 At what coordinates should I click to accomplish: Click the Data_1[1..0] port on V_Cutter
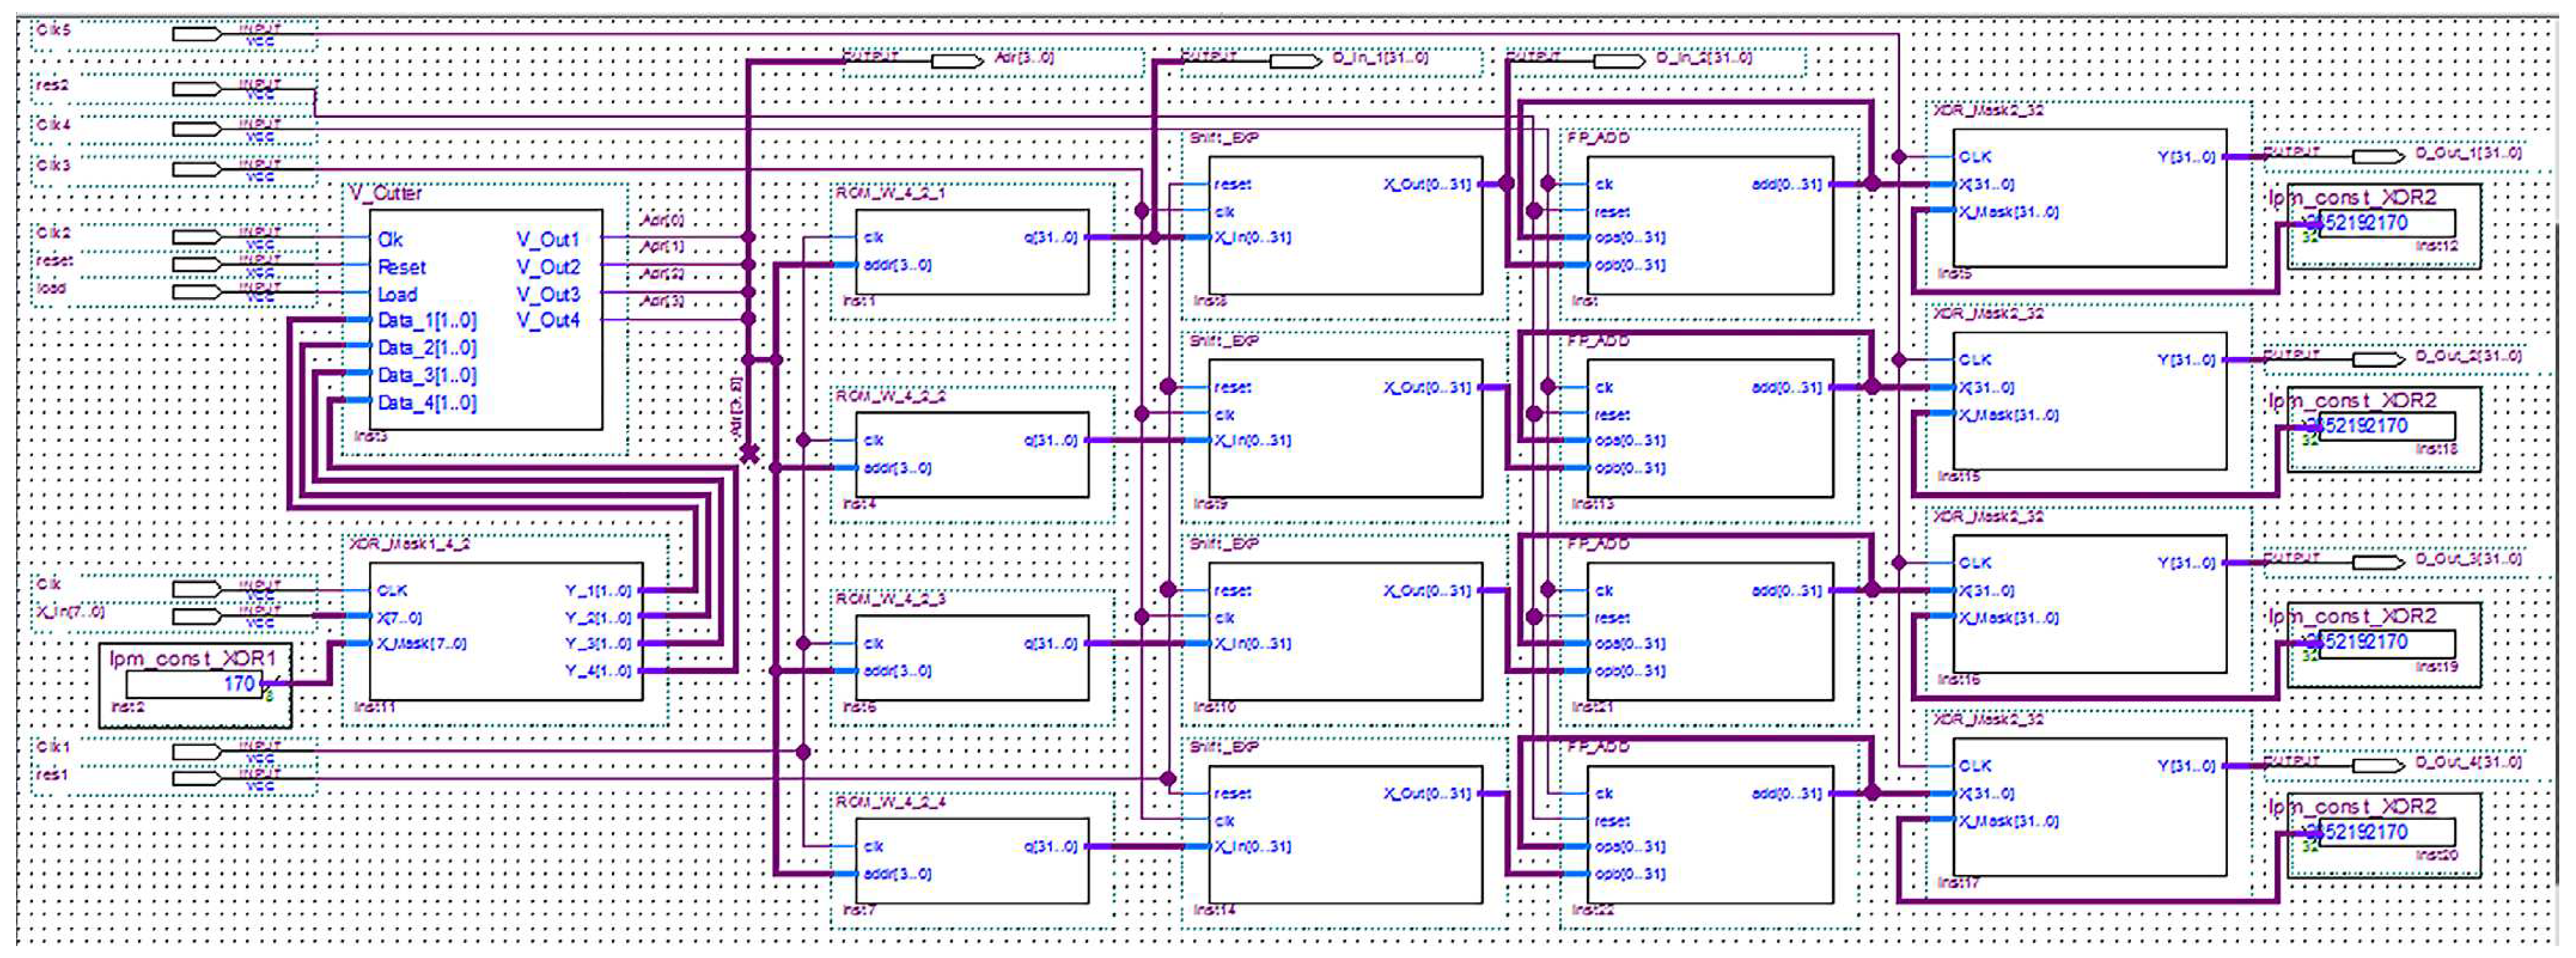tap(427, 321)
